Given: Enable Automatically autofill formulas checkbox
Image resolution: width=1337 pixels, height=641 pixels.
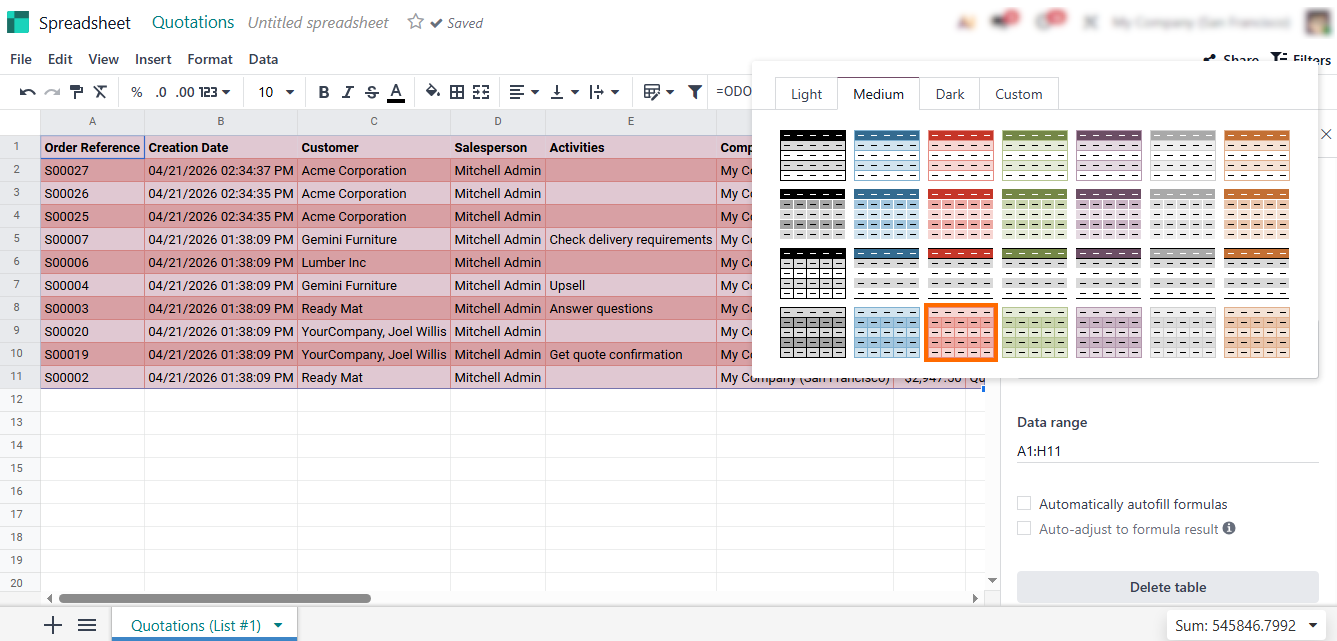Looking at the screenshot, I should pyautogui.click(x=1024, y=504).
